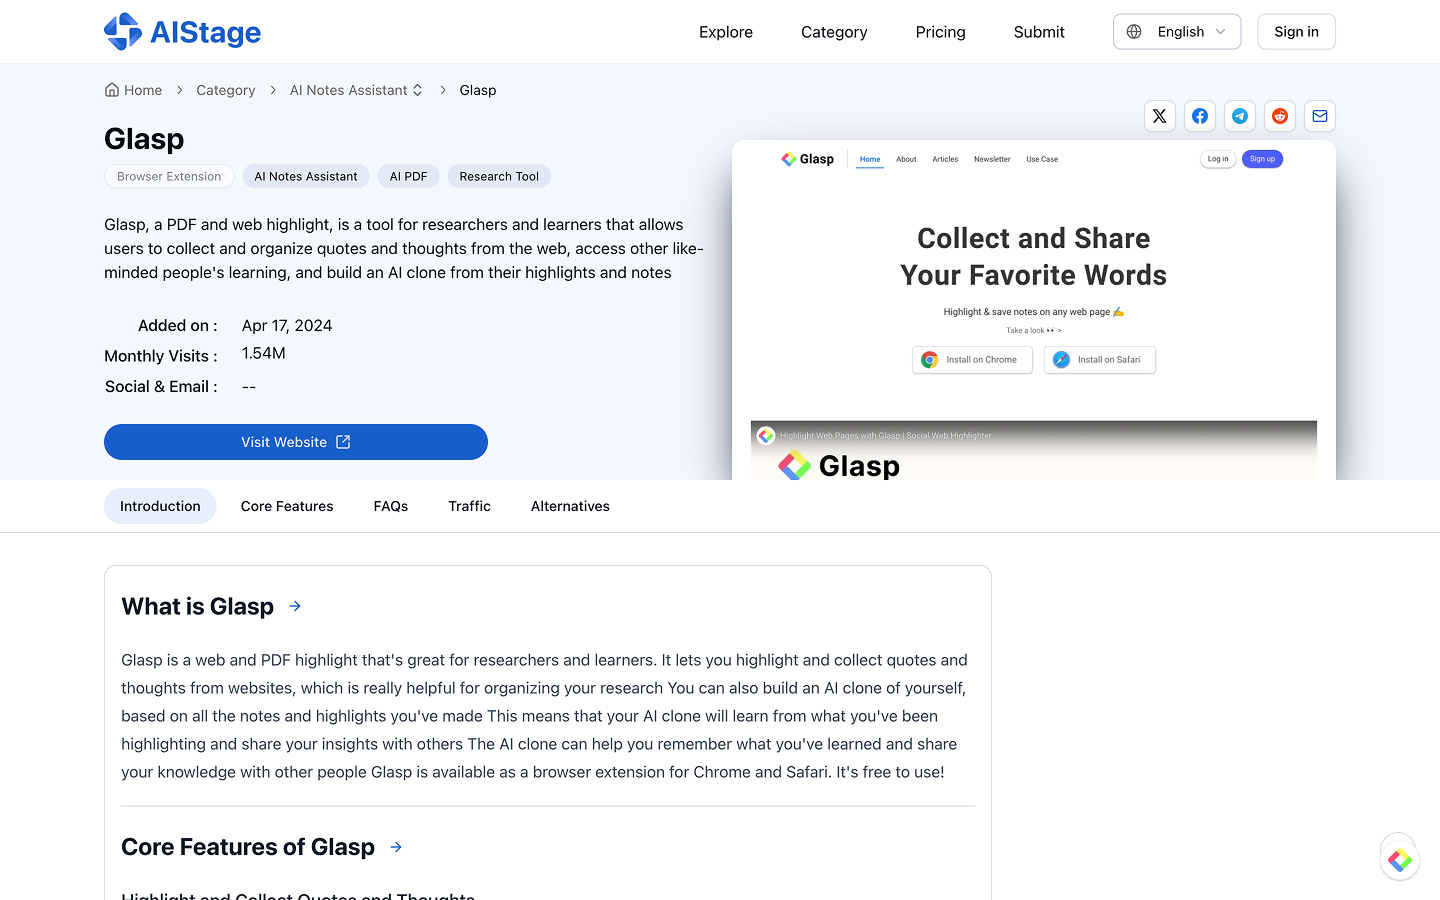Image resolution: width=1440 pixels, height=900 pixels.
Task: Click the Glasp website preview thumbnail headline
Action: point(1034,257)
